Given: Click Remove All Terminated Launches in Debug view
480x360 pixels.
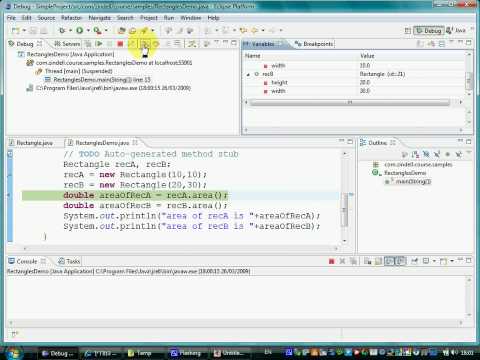Looking at the screenshot, I should (88, 44).
